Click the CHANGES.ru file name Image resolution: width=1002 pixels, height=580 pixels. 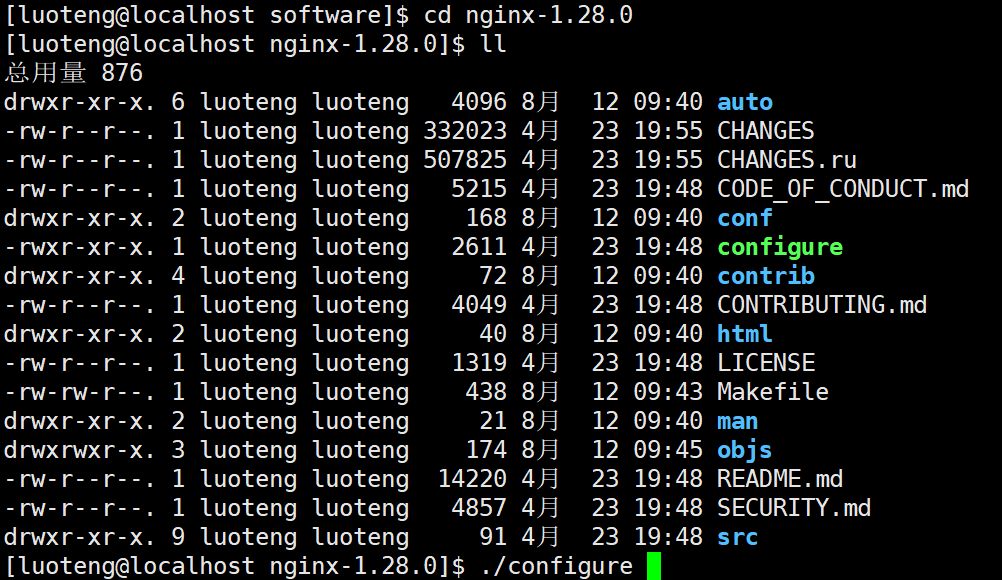[x=786, y=160]
